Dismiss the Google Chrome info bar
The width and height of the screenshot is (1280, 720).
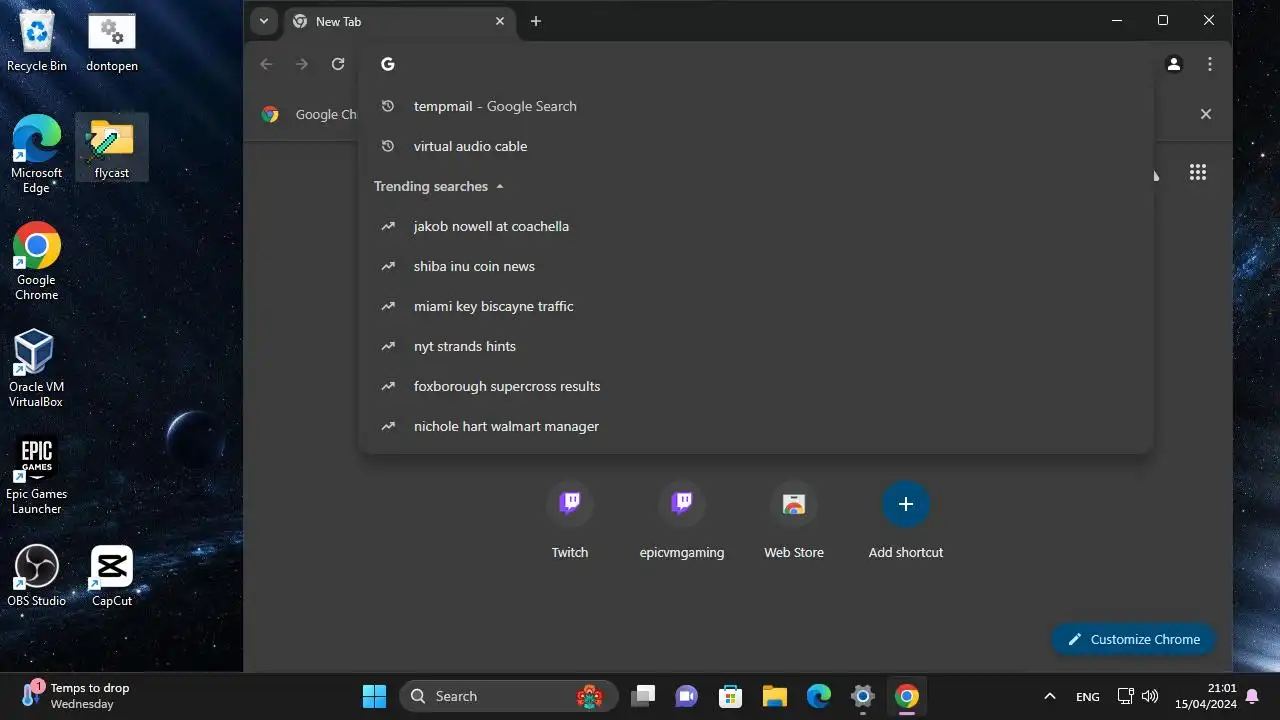pos(1206,114)
